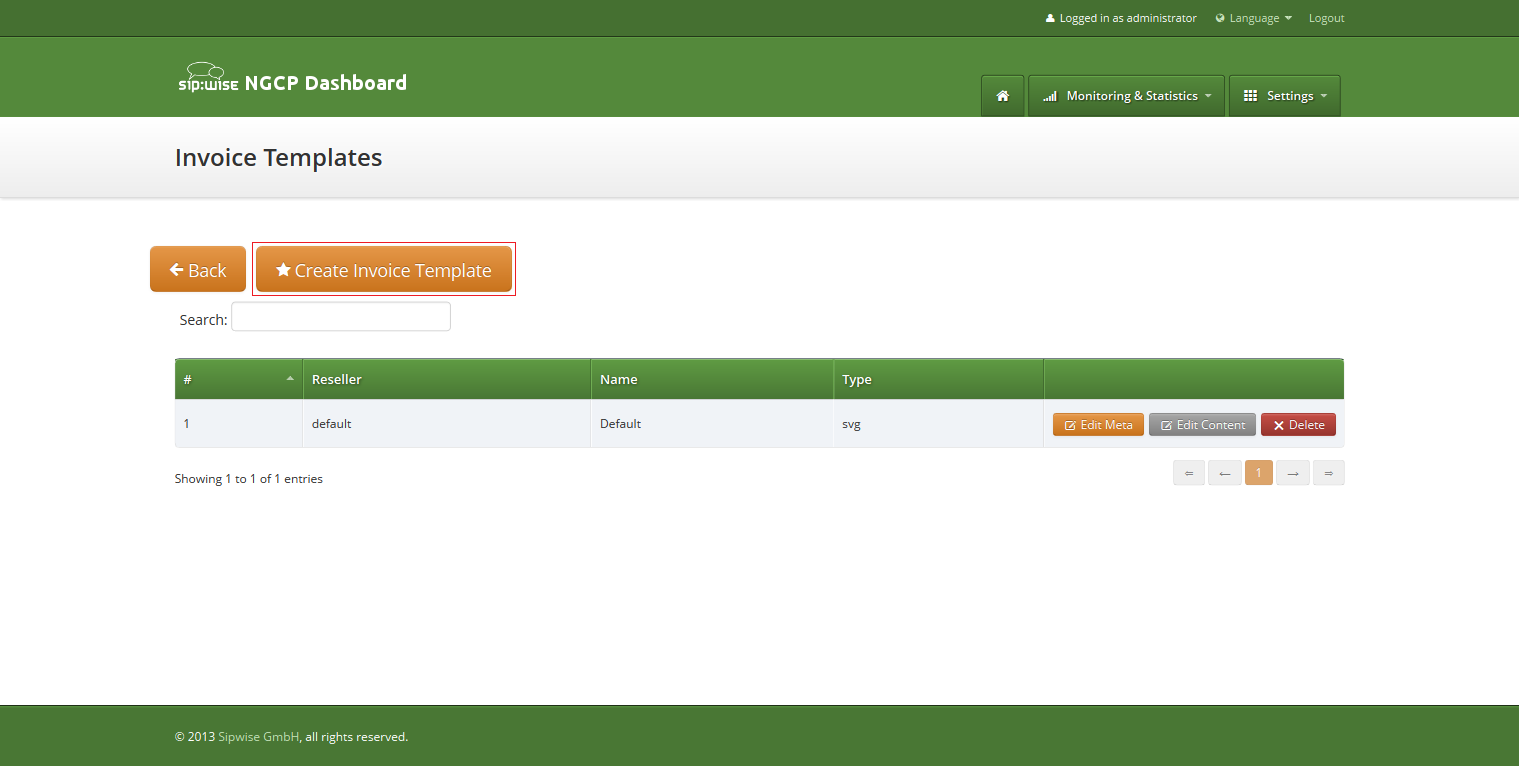This screenshot has height=766, width=1519.
Task: Open the Language dropdown
Action: tap(1253, 17)
